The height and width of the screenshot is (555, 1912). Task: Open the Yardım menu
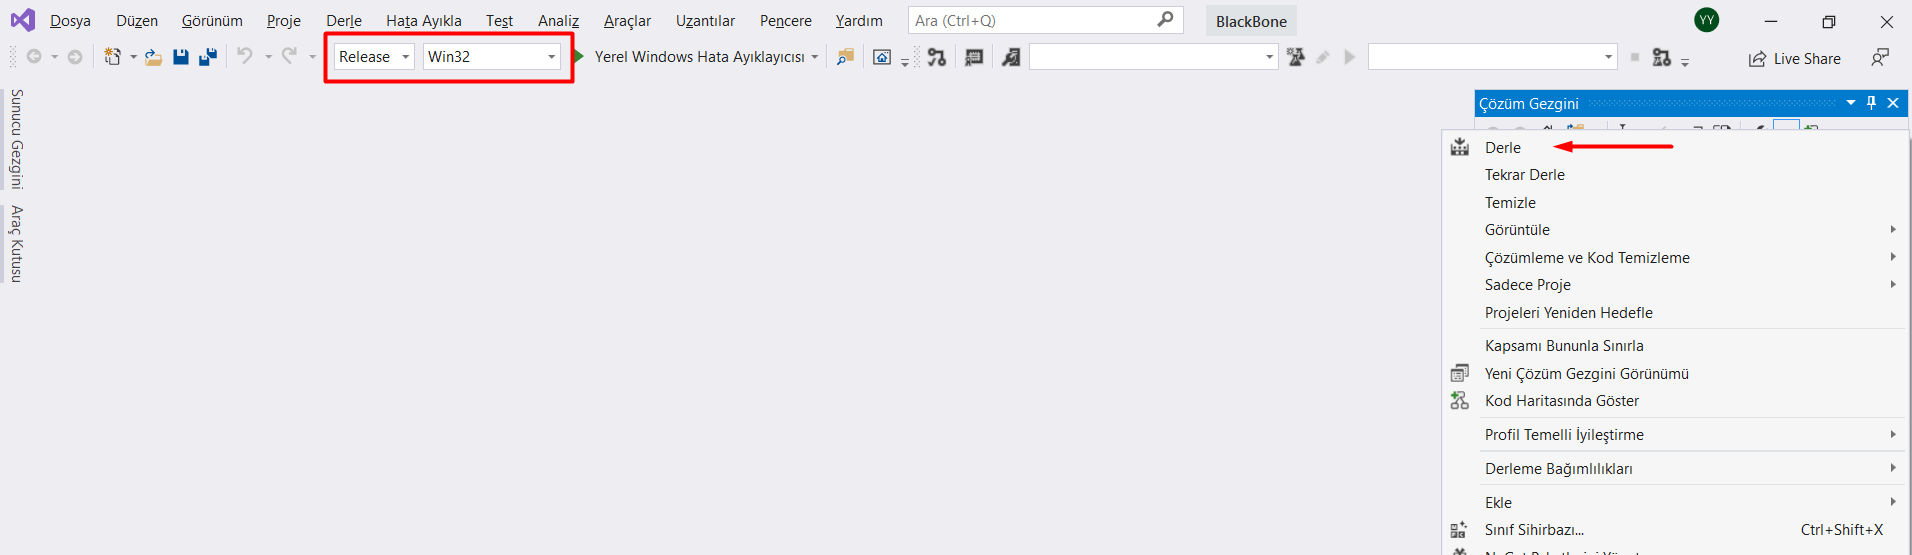click(859, 20)
